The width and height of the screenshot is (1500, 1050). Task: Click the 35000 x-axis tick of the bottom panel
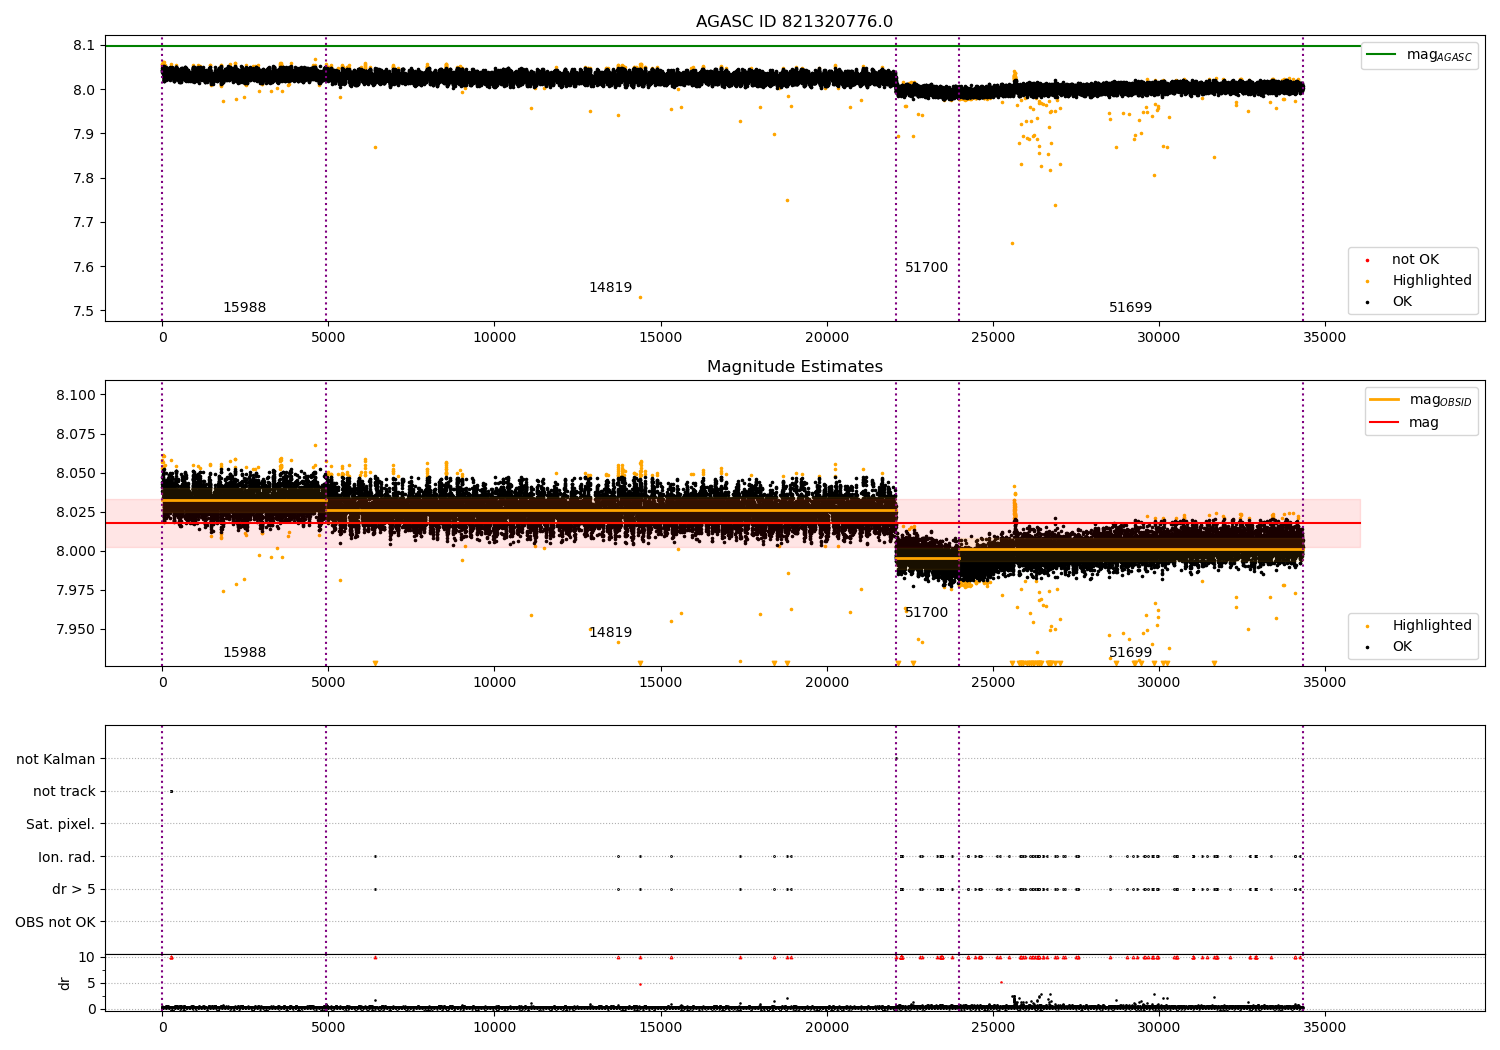1324,1027
